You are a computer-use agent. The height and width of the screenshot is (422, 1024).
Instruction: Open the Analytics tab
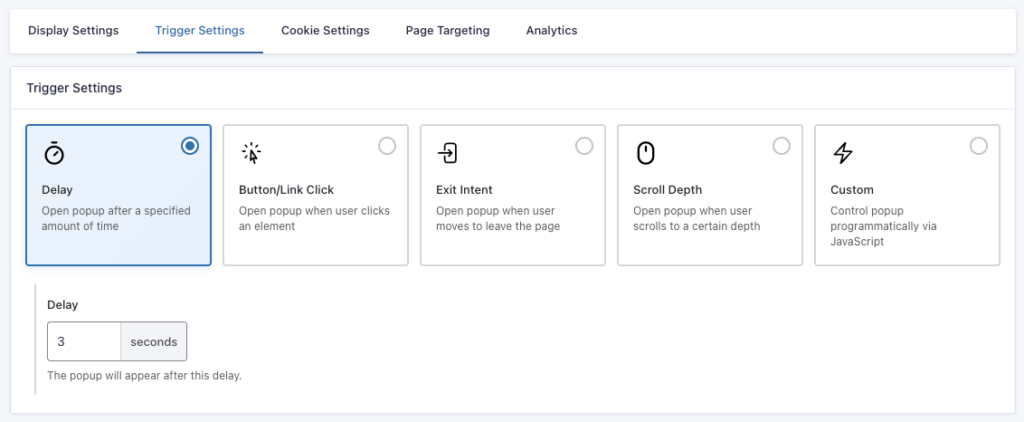click(x=551, y=31)
